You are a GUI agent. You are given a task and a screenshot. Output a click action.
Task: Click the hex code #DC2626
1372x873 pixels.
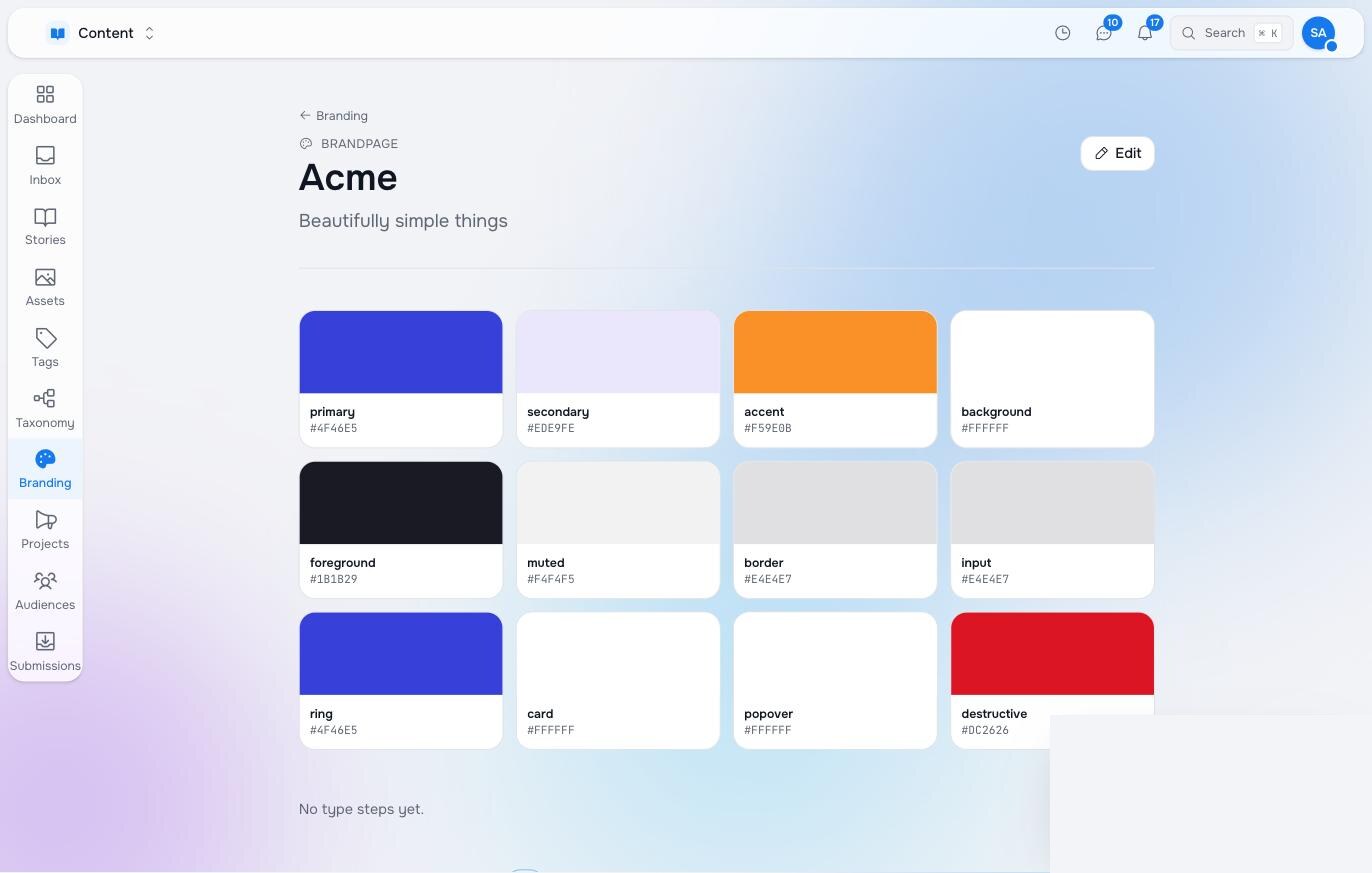tap(985, 730)
